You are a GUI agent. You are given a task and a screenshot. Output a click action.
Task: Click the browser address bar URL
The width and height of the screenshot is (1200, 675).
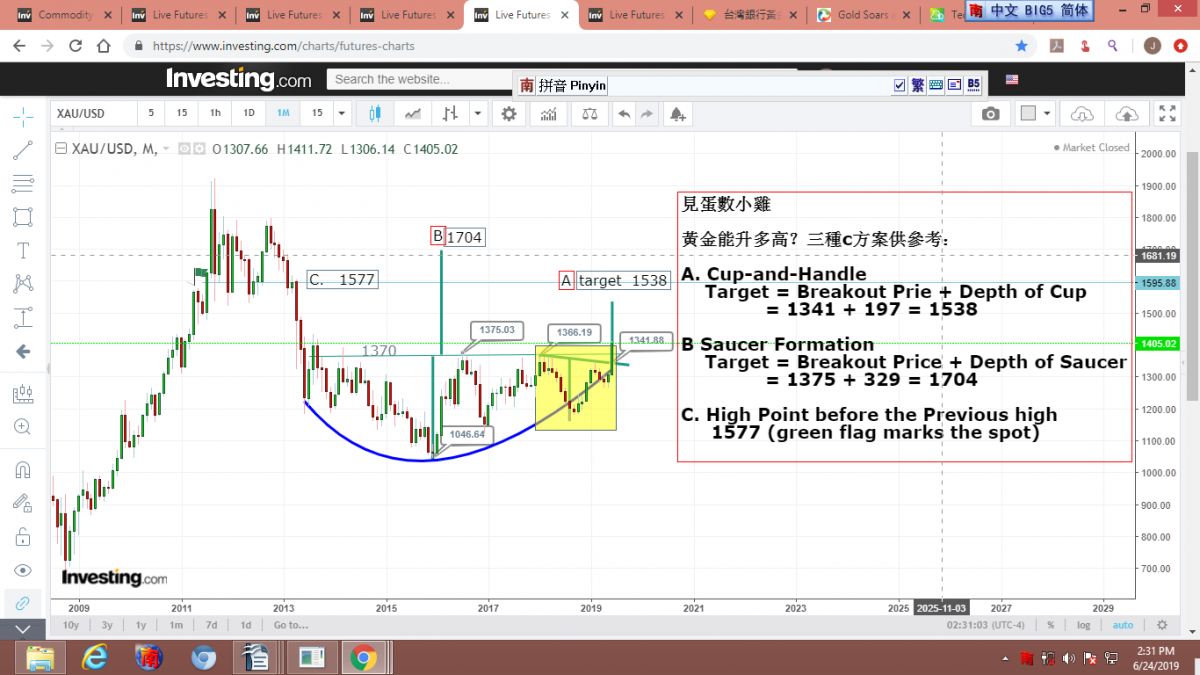[x=283, y=46]
